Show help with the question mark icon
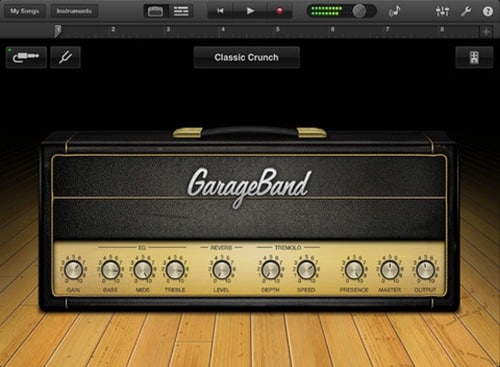500x367 pixels. pos(488,11)
